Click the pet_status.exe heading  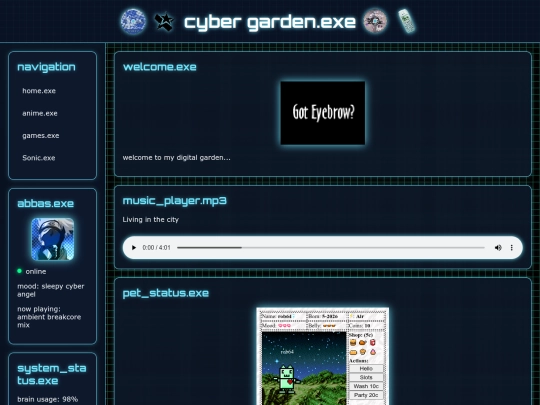[x=166, y=293]
